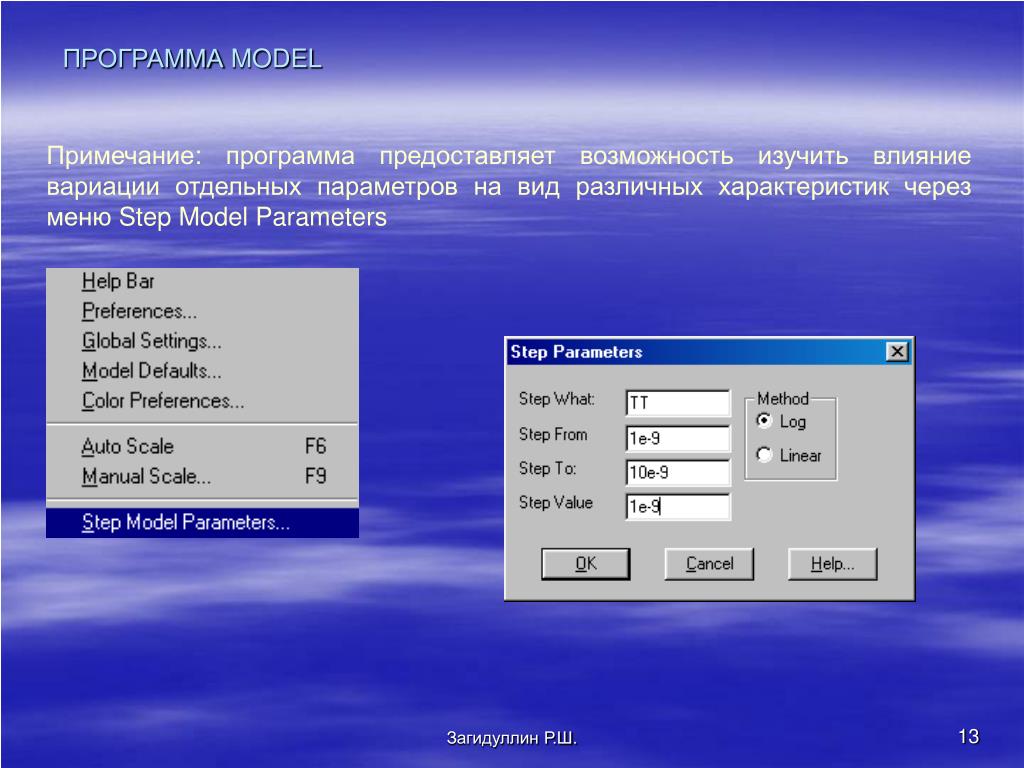Click the F6 shortcut label
The height and width of the screenshot is (768, 1024).
point(315,446)
